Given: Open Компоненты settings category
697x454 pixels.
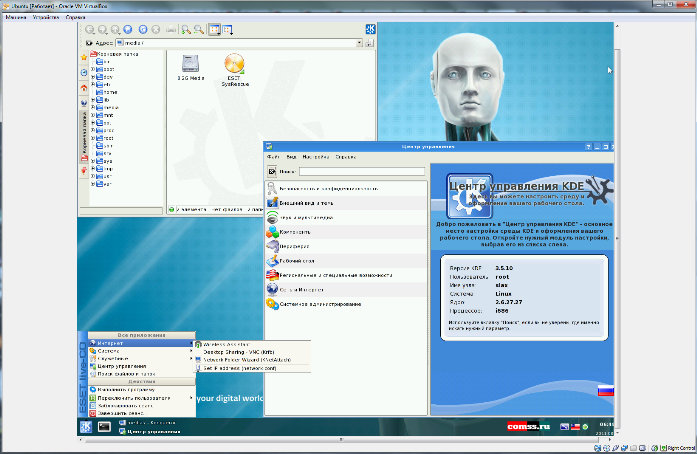Looking at the screenshot, I should pos(346,232).
